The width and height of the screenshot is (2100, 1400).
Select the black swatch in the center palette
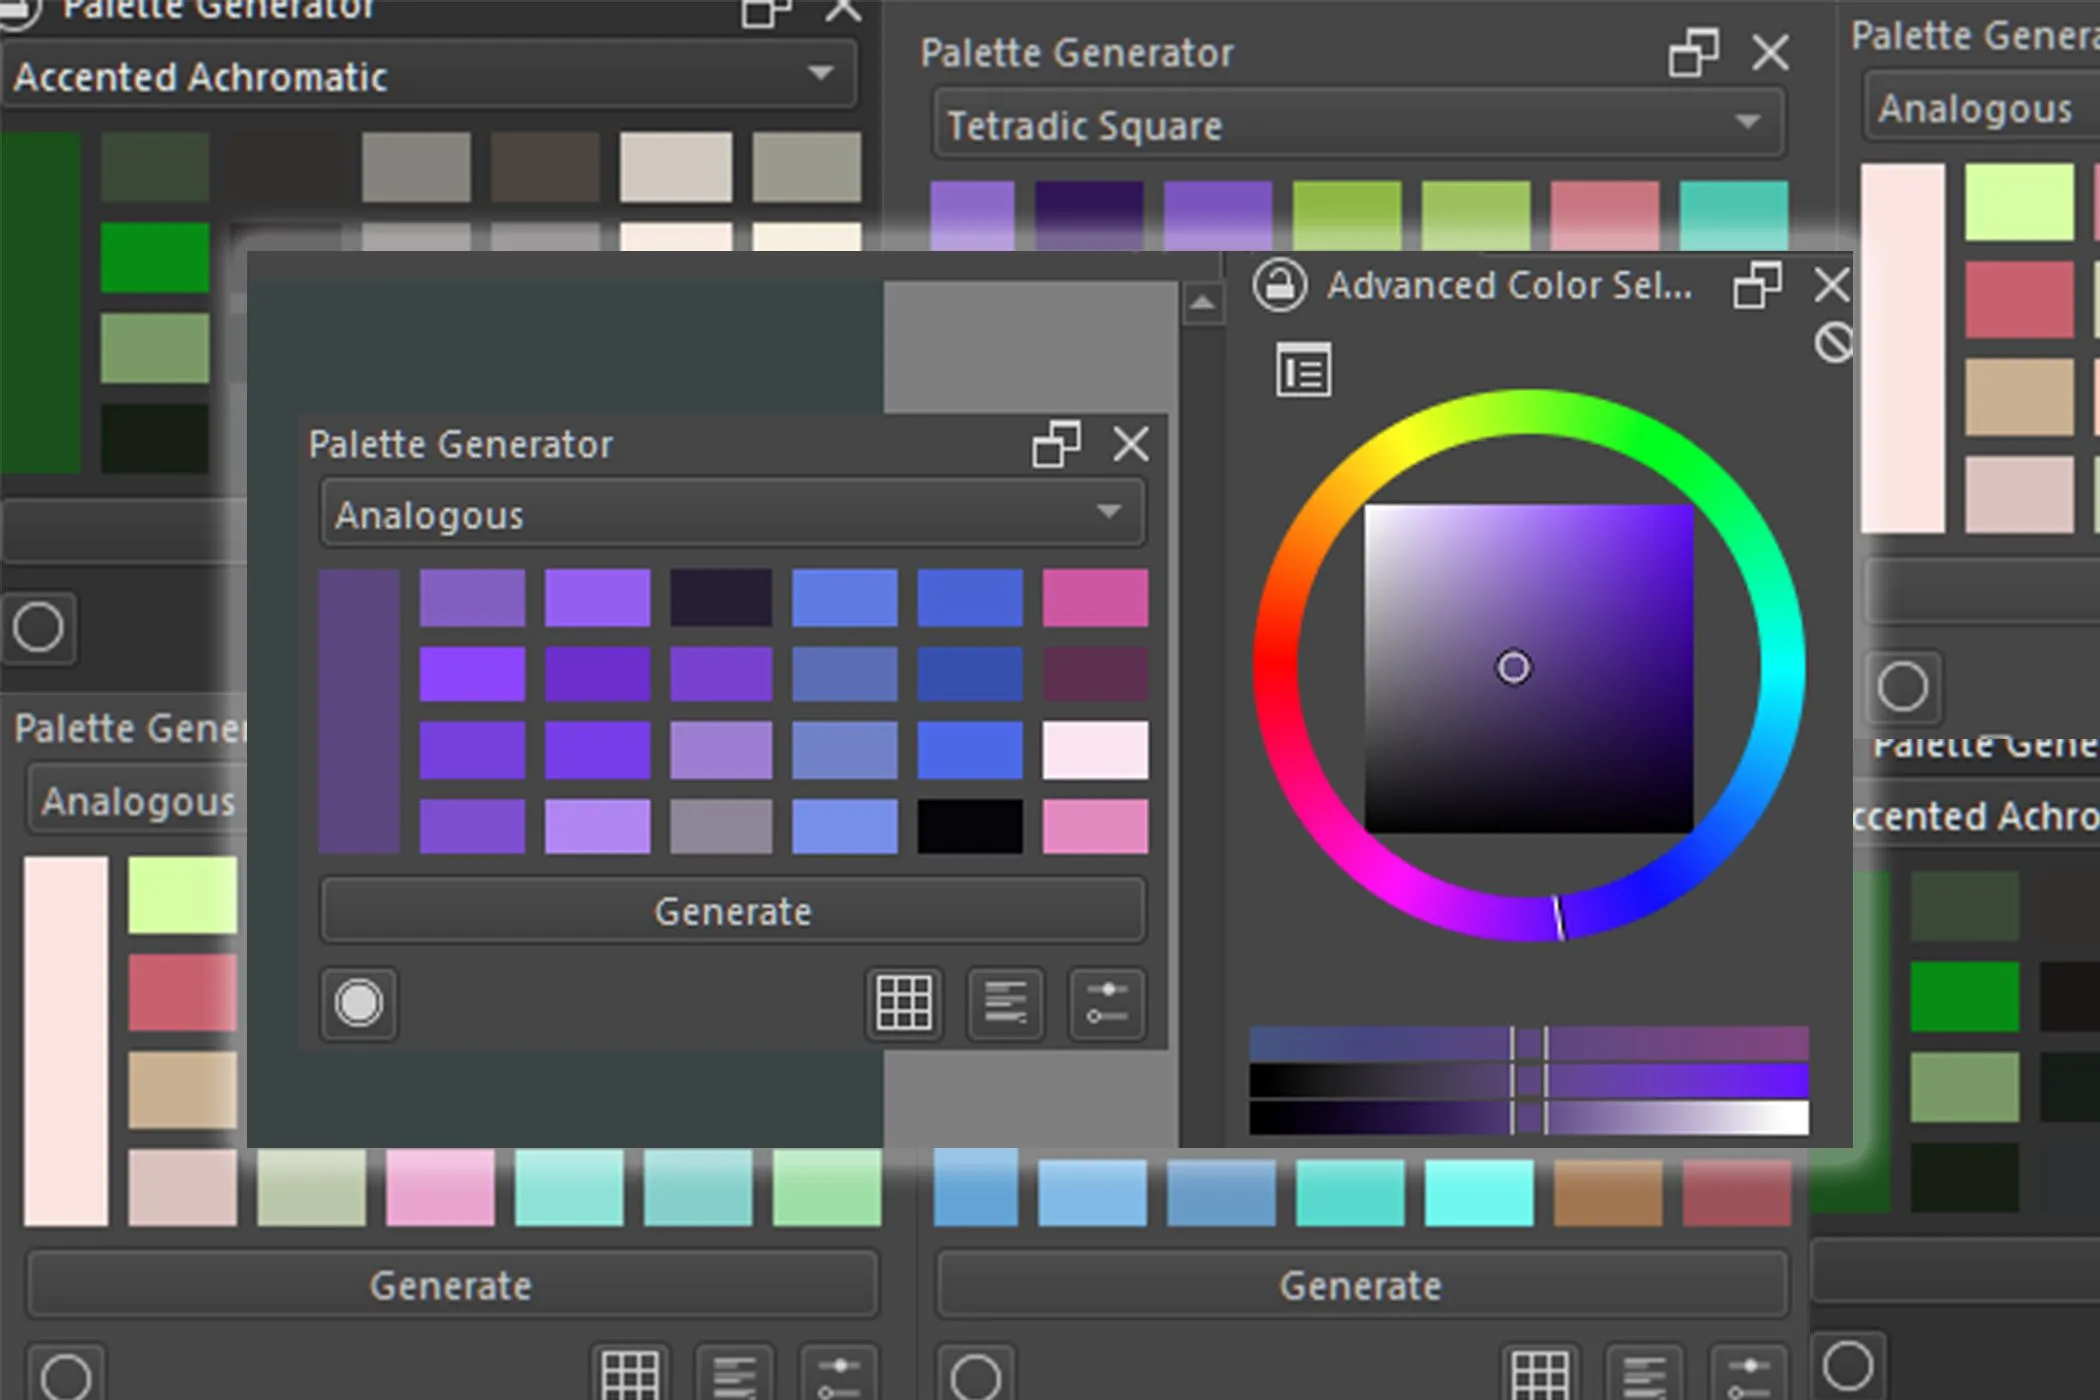click(x=970, y=826)
